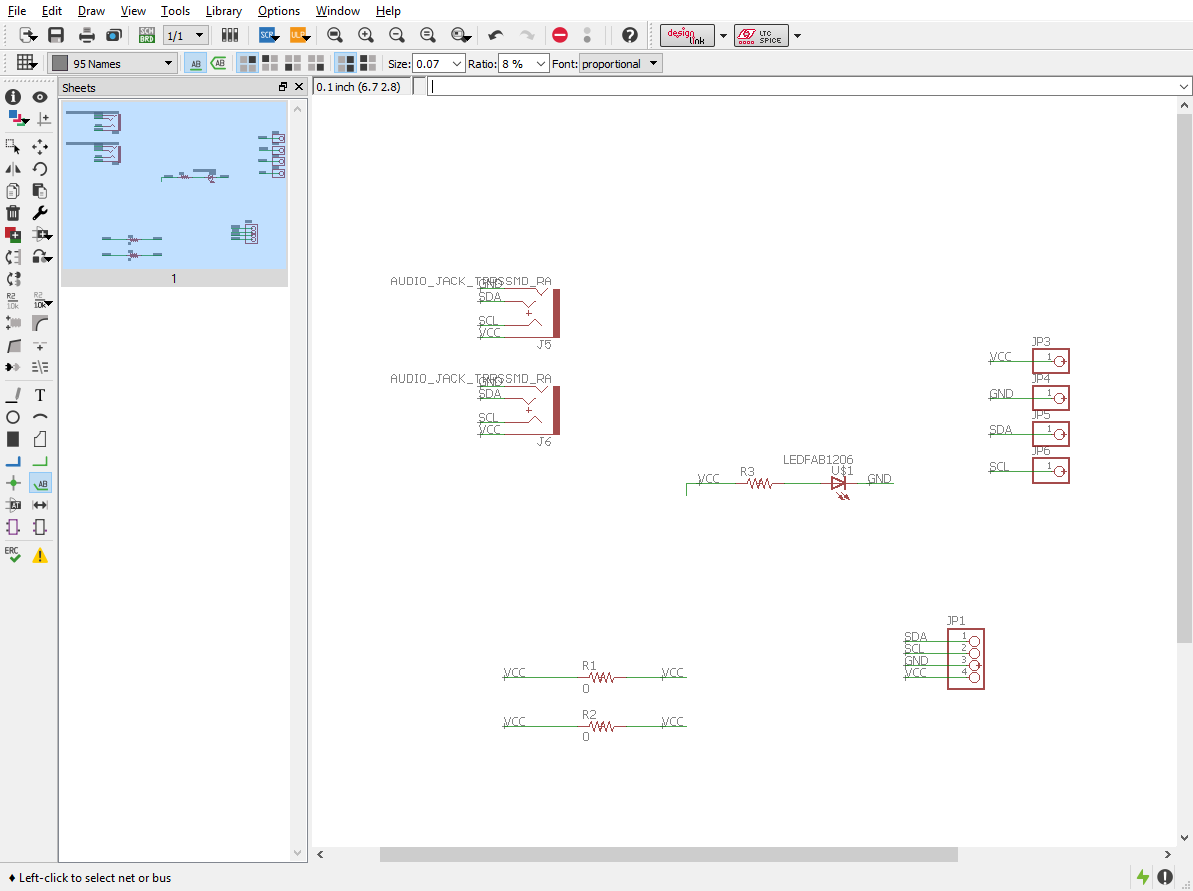Viewport: 1193px width, 891px height.
Task: Open the grid settings dropdown
Action: pos(27,63)
